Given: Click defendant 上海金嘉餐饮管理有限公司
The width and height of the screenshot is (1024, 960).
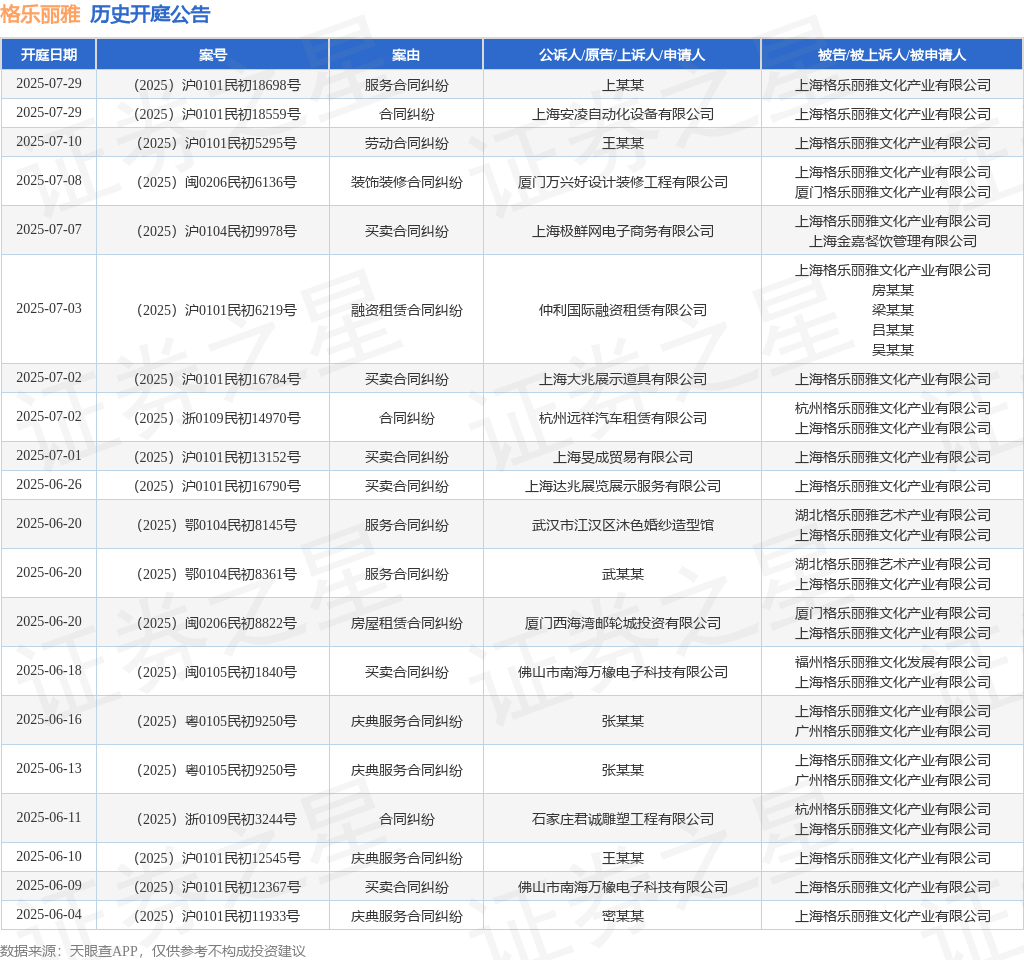Looking at the screenshot, I should 892,241.
